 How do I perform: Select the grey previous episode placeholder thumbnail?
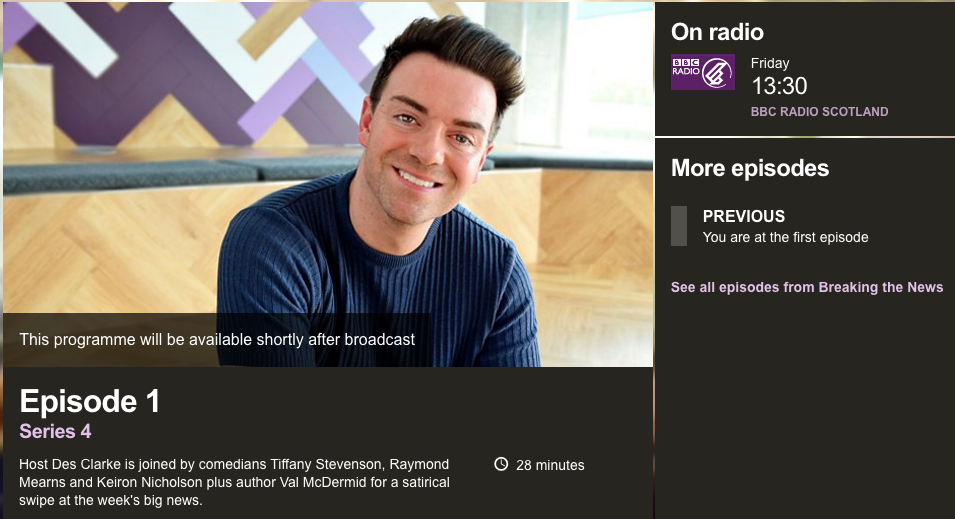[x=678, y=226]
